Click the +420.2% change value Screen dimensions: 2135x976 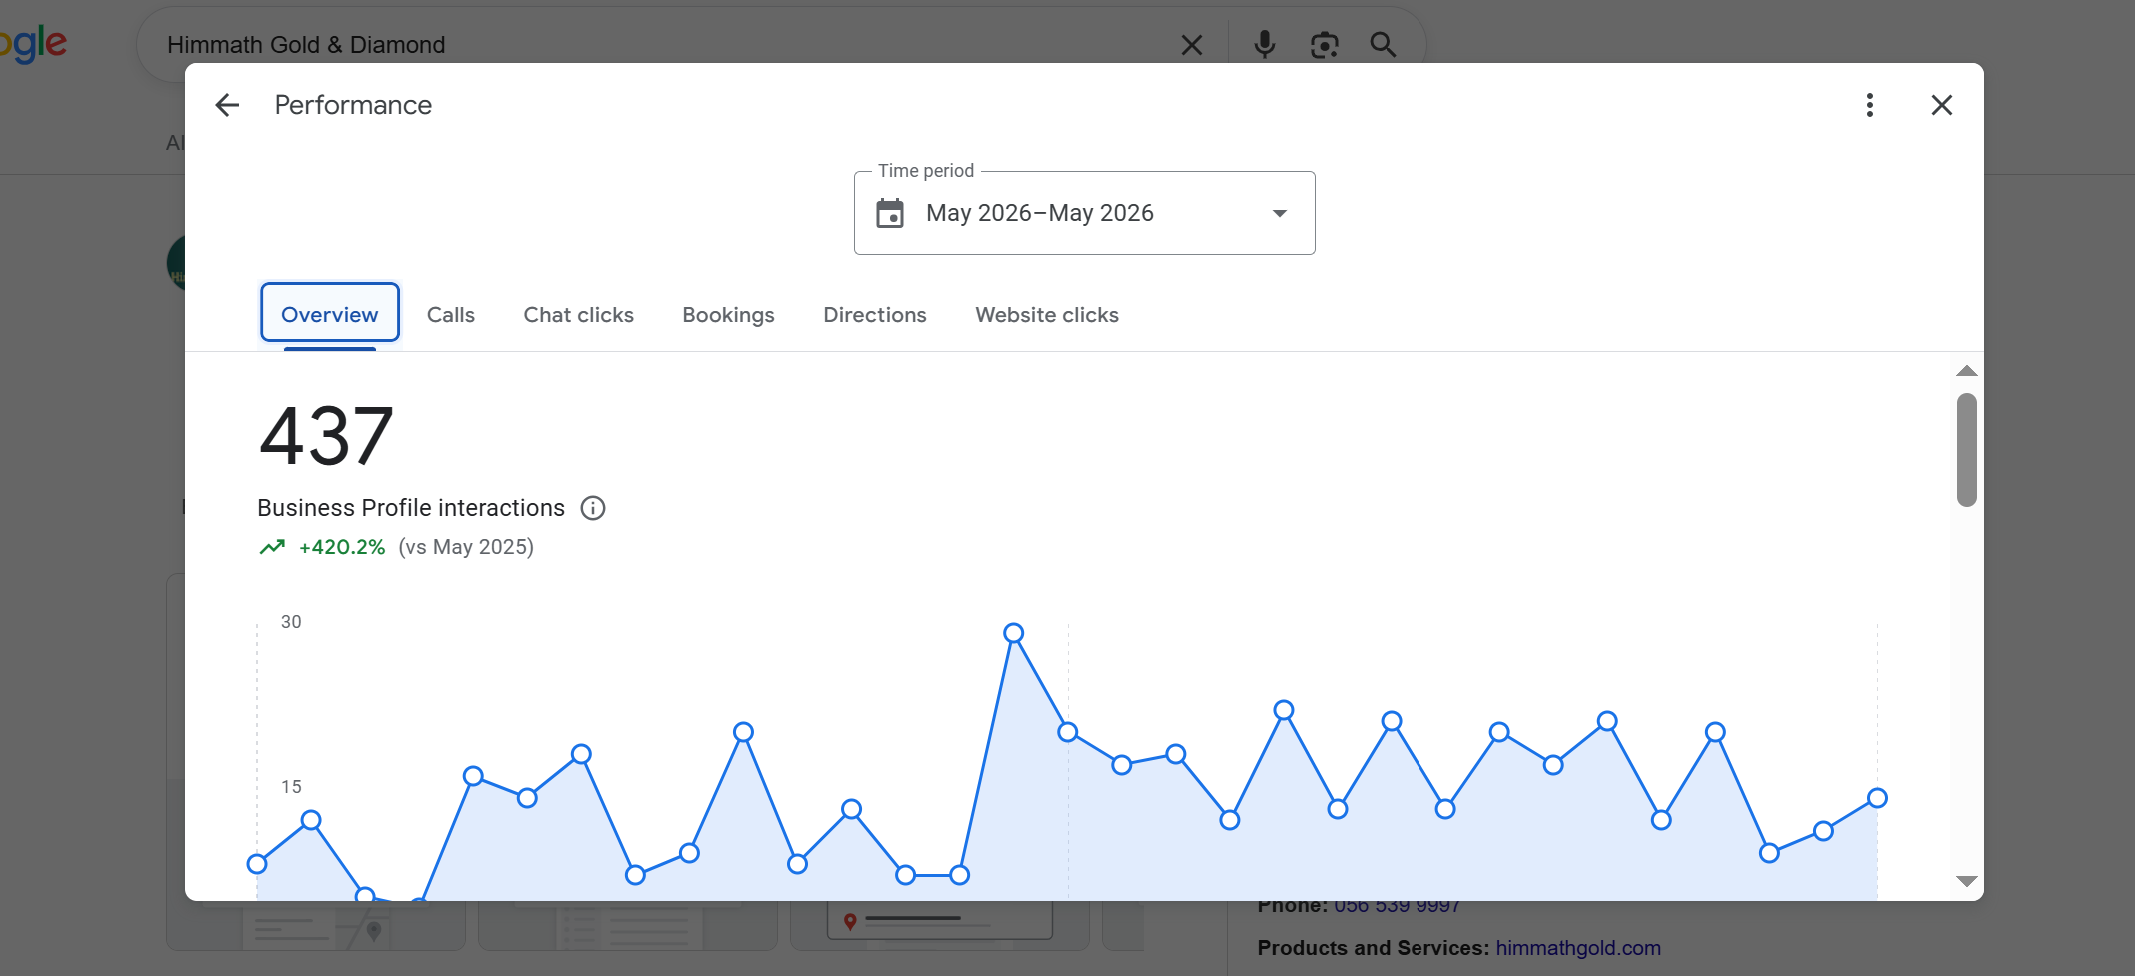click(342, 547)
